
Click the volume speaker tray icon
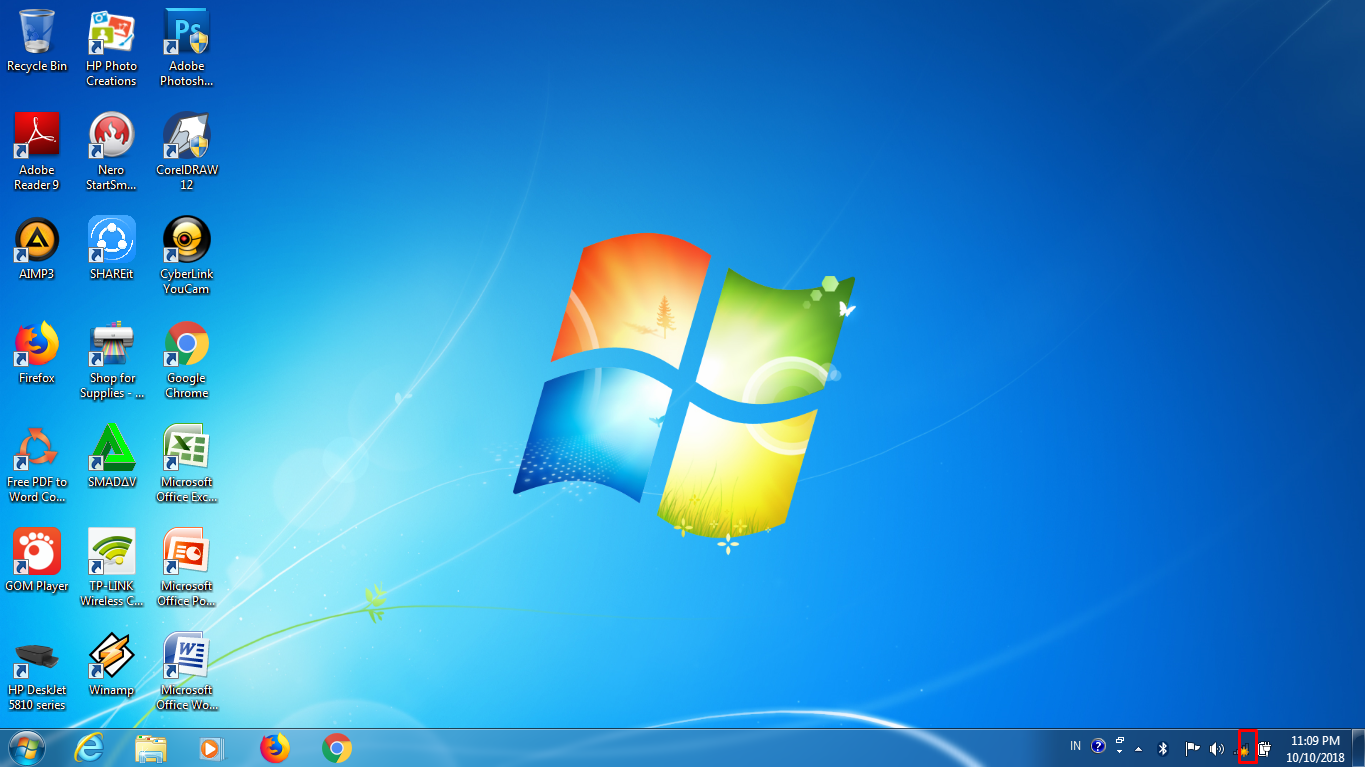tap(1217, 748)
